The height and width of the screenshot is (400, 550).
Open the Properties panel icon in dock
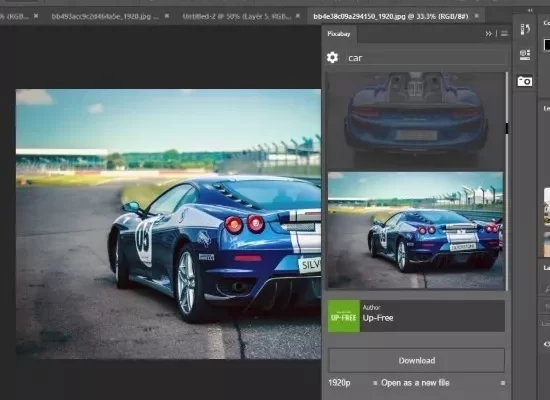point(525,55)
